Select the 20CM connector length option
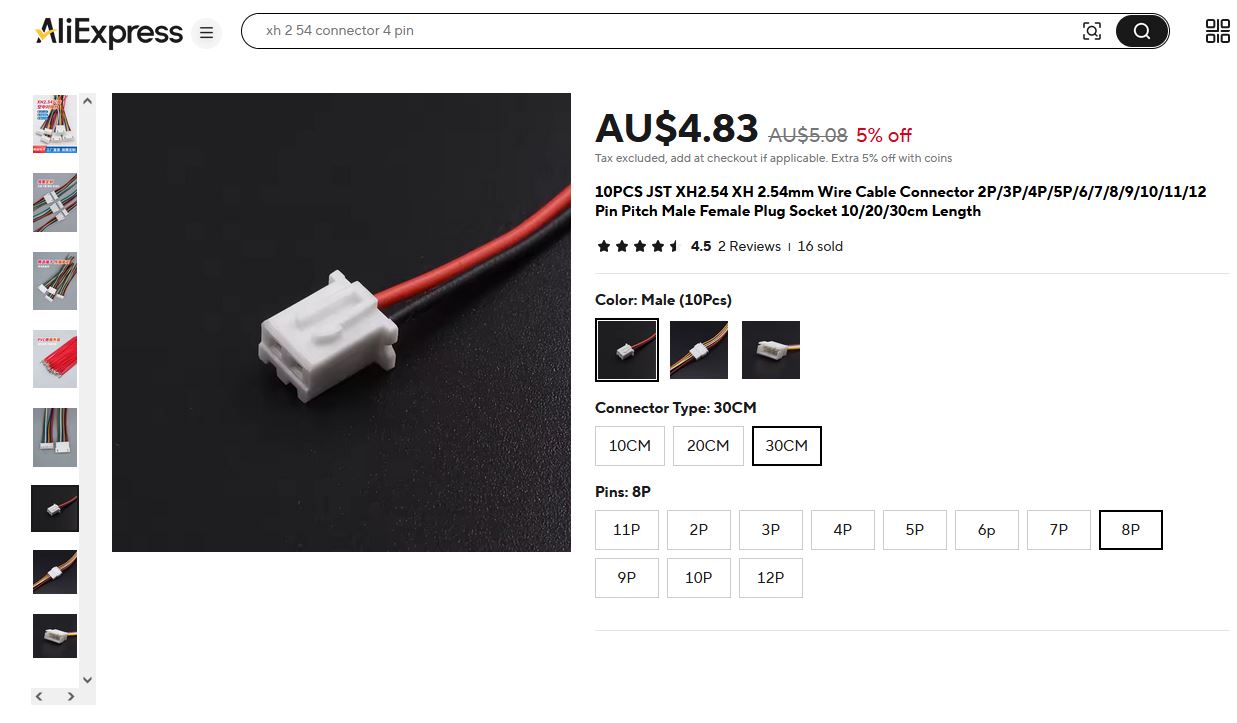Image resolution: width=1237 pixels, height=723 pixels. [708, 446]
